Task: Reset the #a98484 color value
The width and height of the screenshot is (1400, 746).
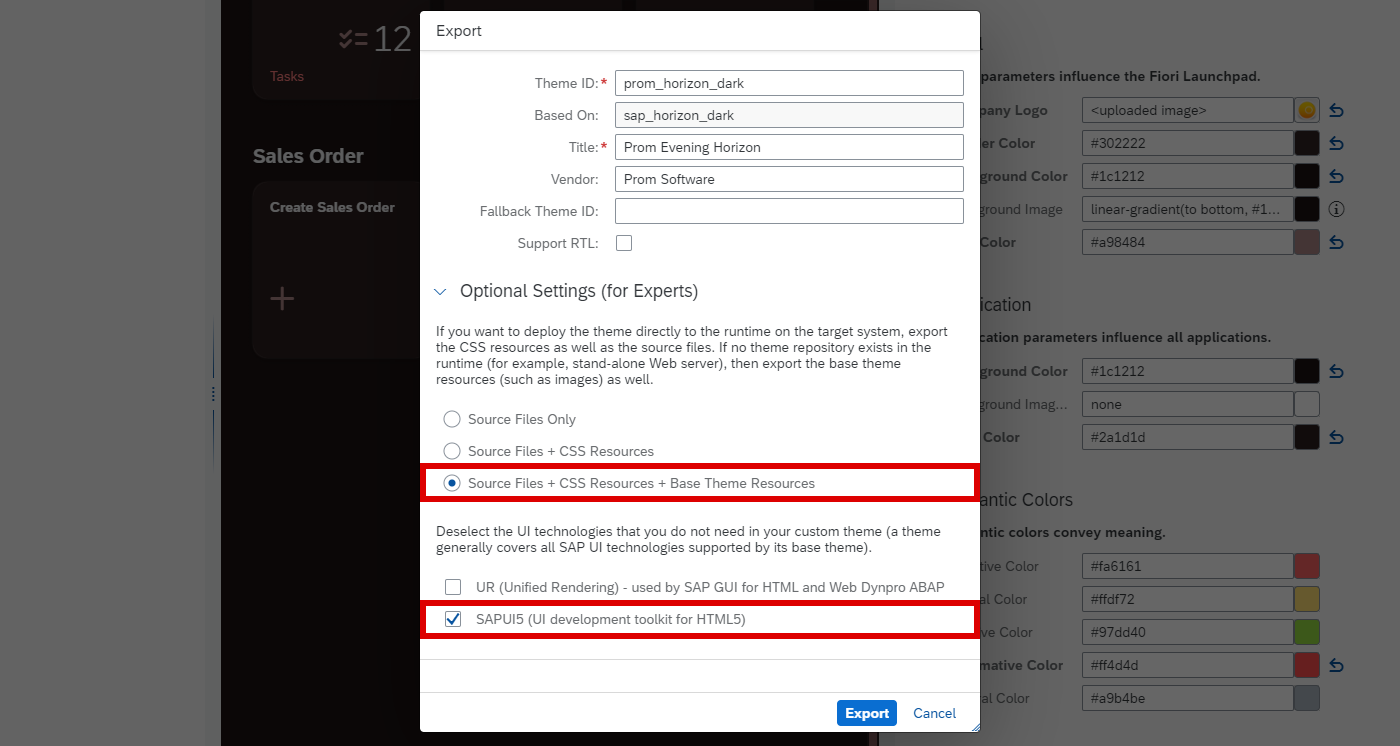Action: (x=1336, y=242)
